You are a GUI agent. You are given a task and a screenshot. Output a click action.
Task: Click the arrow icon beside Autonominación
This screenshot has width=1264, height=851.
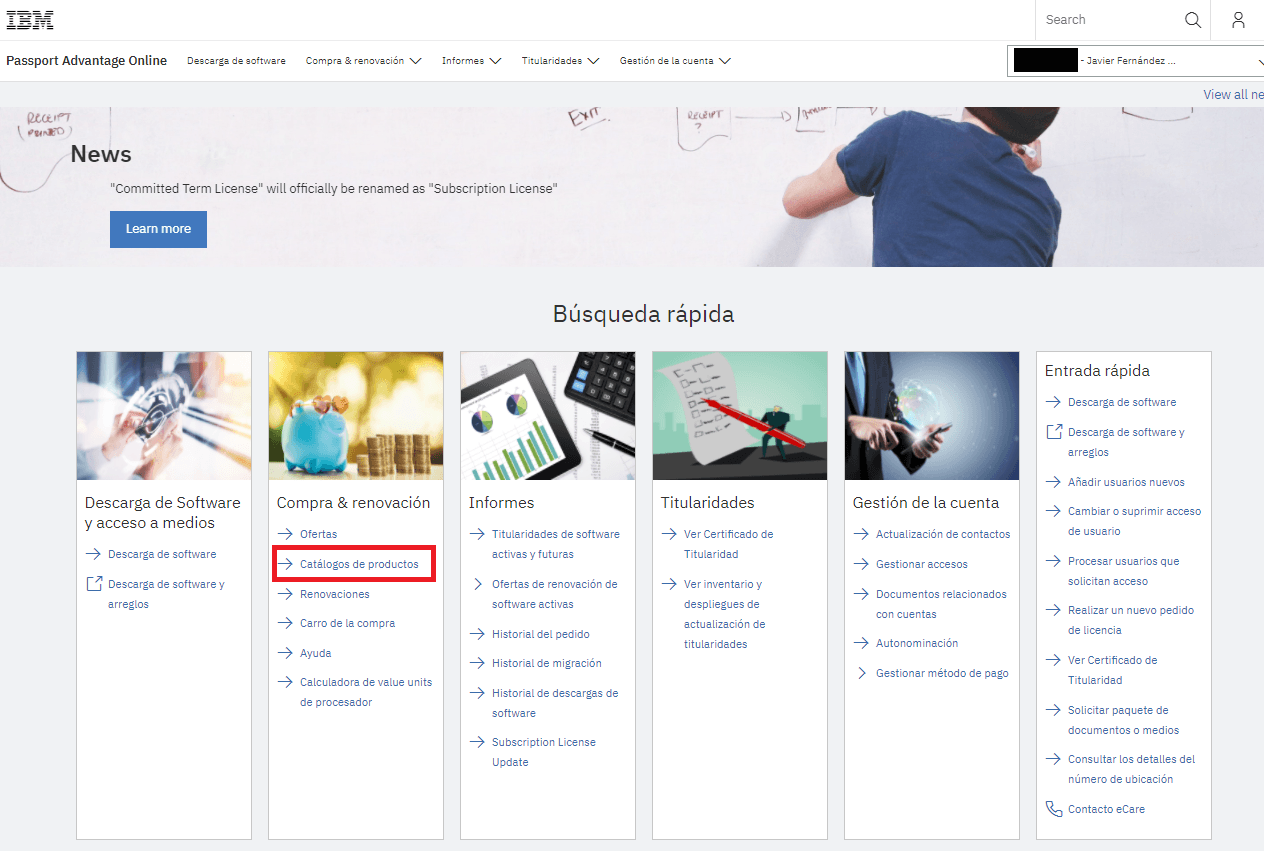pos(861,643)
